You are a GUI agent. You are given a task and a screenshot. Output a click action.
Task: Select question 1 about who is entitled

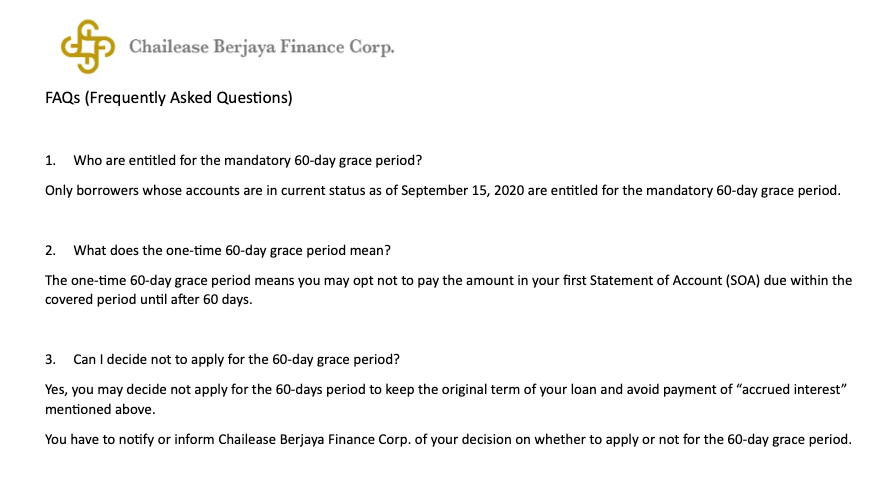(x=248, y=160)
